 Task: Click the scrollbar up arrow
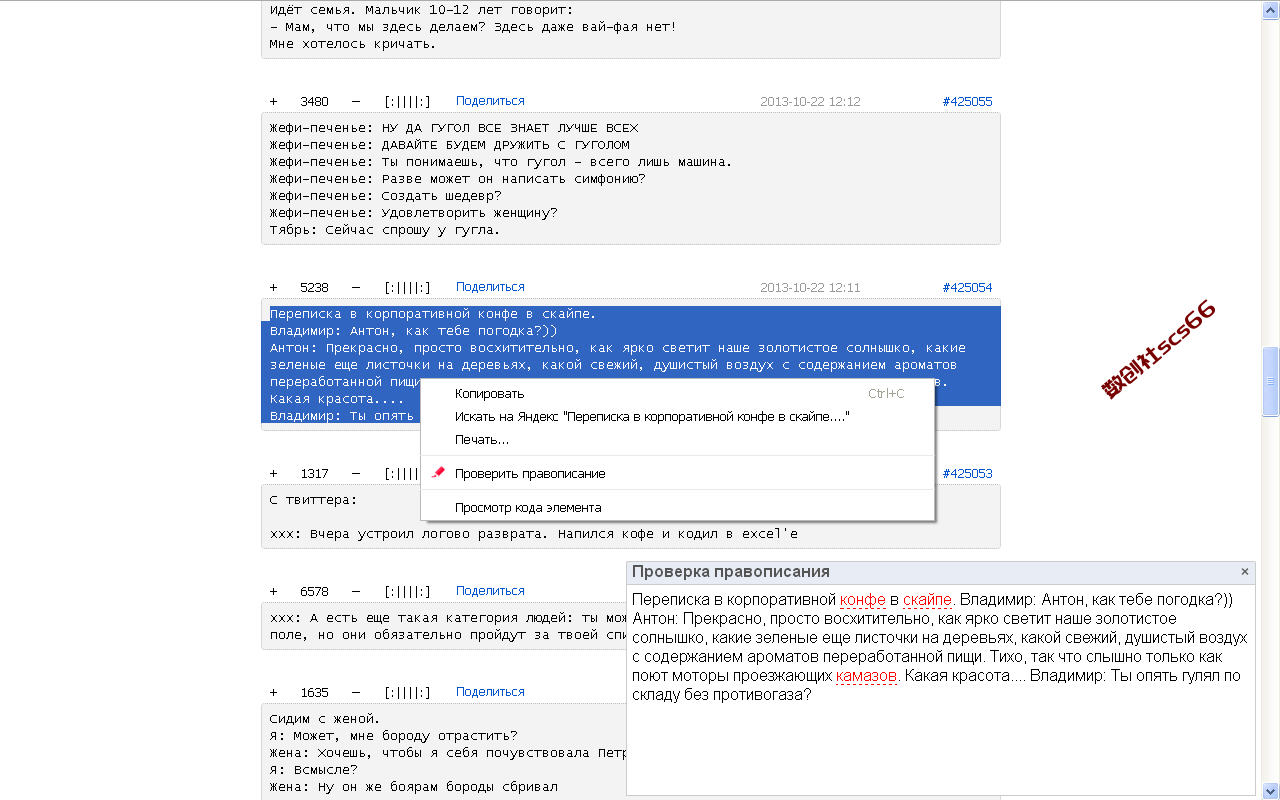pos(1271,8)
